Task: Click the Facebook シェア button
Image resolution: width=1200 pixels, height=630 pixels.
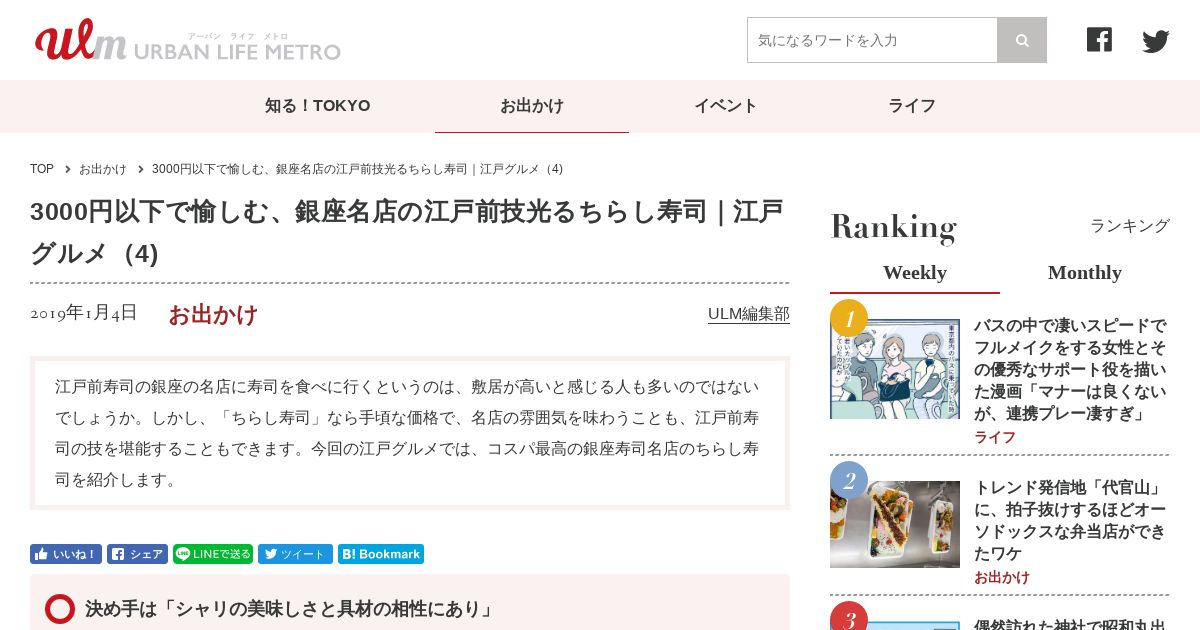Action: [x=137, y=554]
